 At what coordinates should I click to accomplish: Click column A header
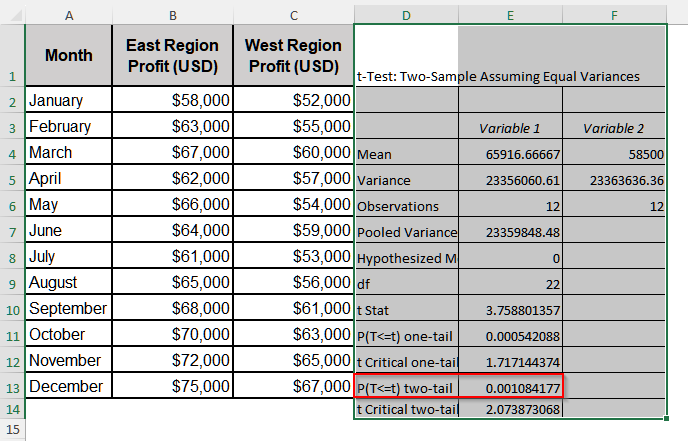click(x=68, y=15)
